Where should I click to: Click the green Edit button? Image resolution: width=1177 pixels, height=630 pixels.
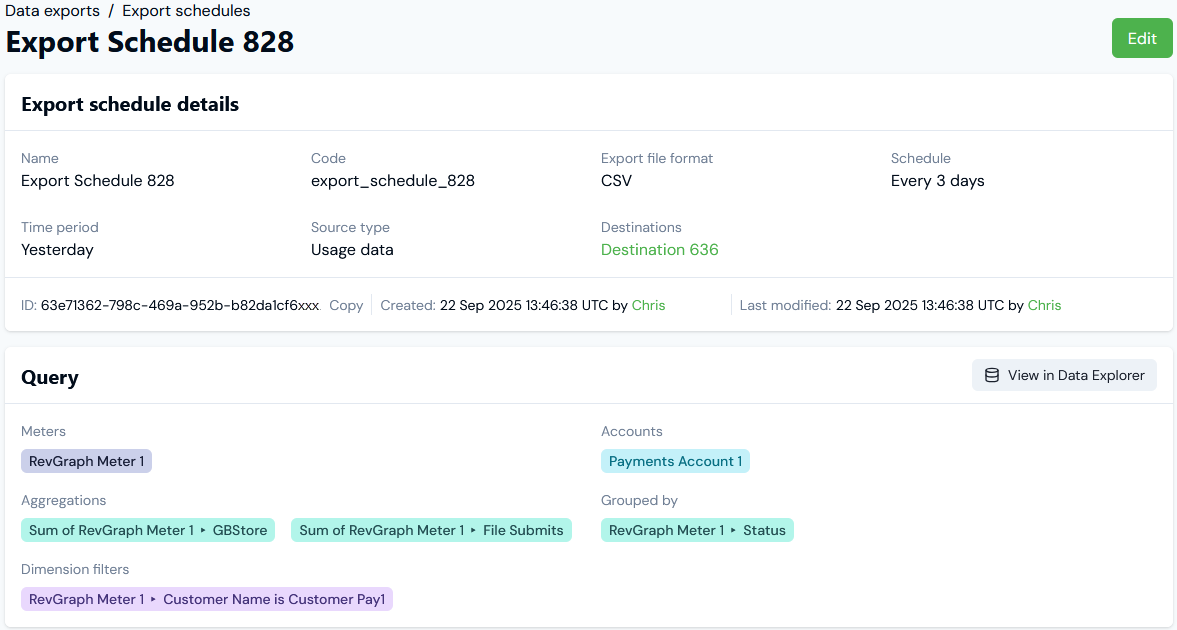point(1141,38)
